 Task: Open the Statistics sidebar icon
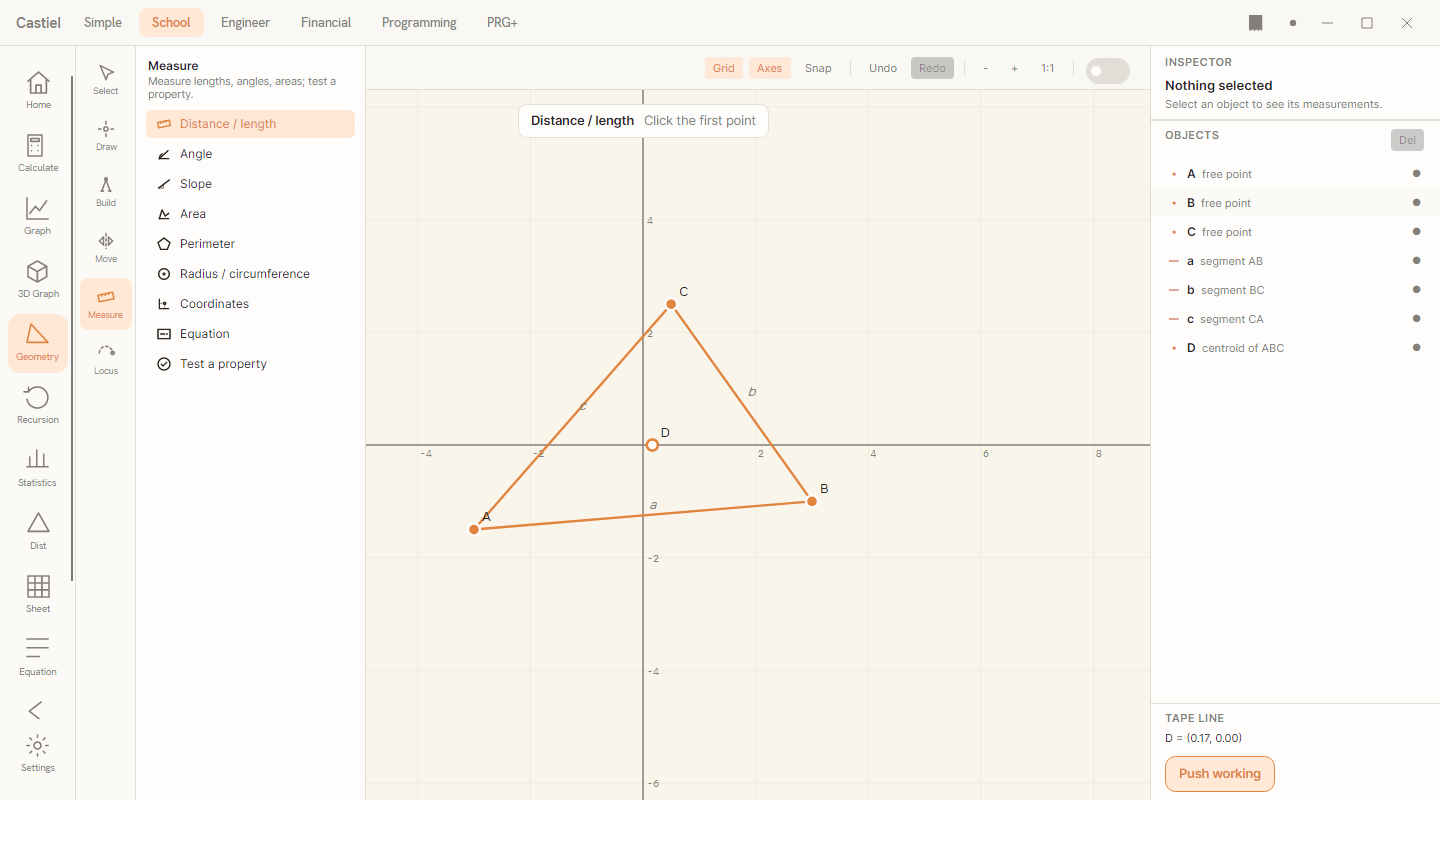38,468
